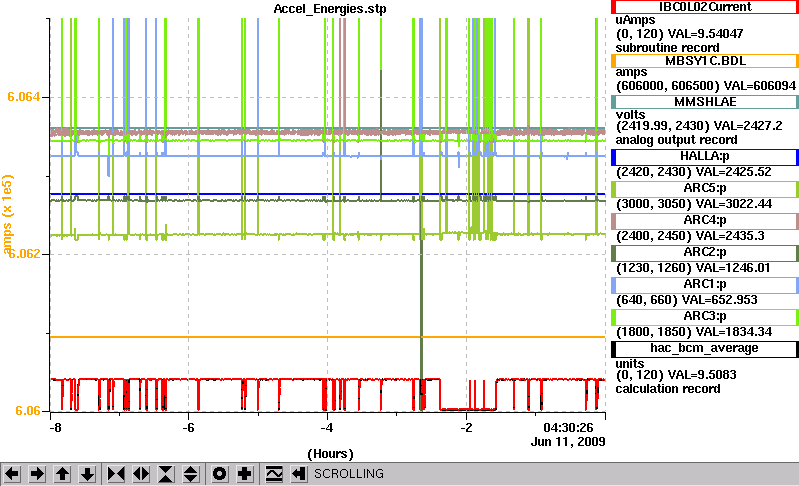Screen dimensions: 799x486
Task: Click the -6 hours x-axis tick label
Action: [x=189, y=428]
